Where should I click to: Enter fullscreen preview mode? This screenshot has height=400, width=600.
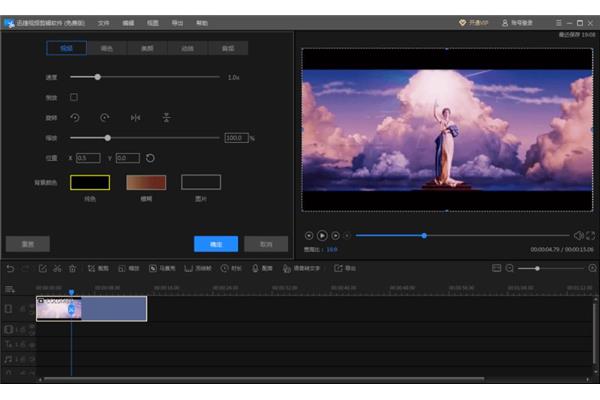(x=590, y=236)
